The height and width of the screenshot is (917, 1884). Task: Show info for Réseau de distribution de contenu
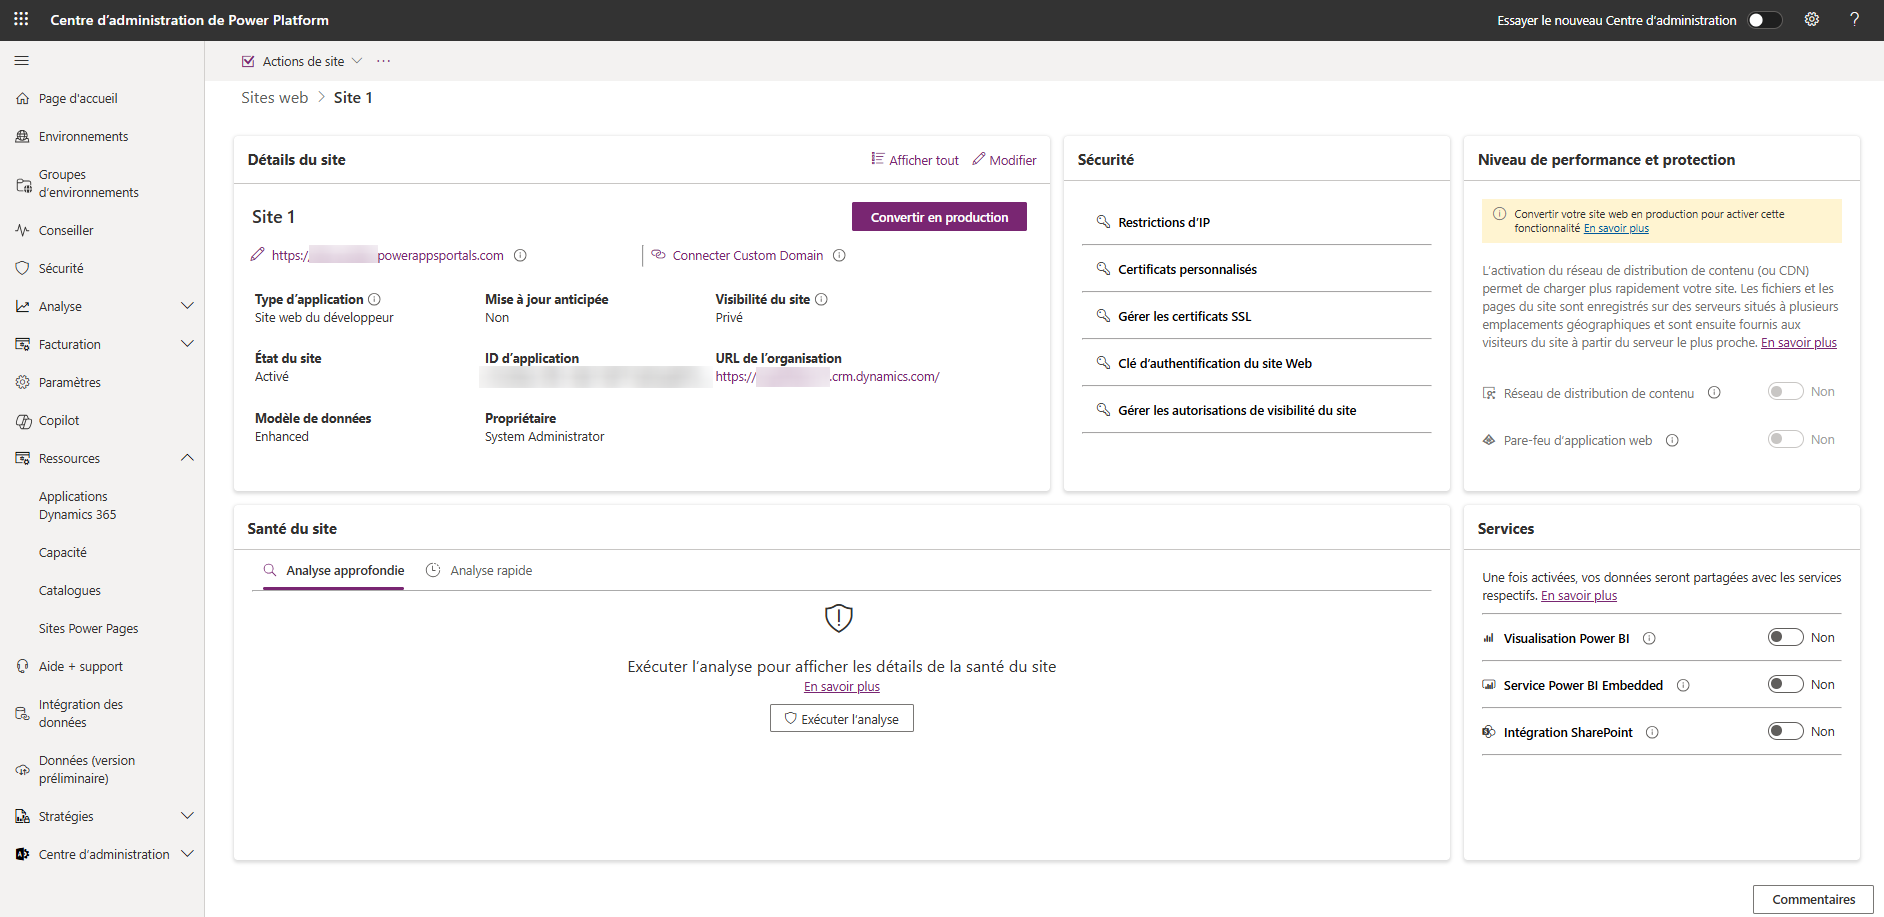coord(1714,393)
